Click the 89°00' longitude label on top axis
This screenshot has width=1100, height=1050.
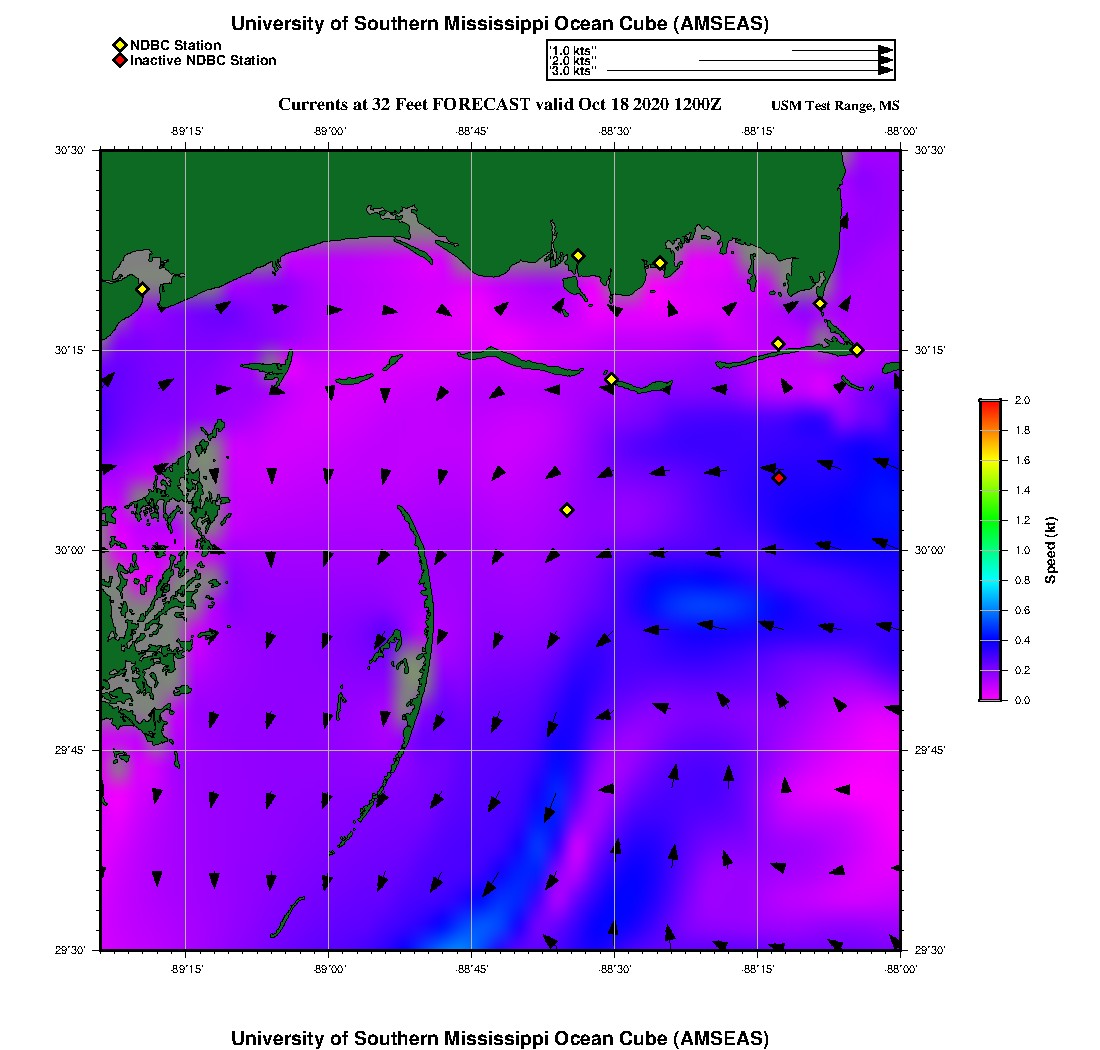[329, 130]
